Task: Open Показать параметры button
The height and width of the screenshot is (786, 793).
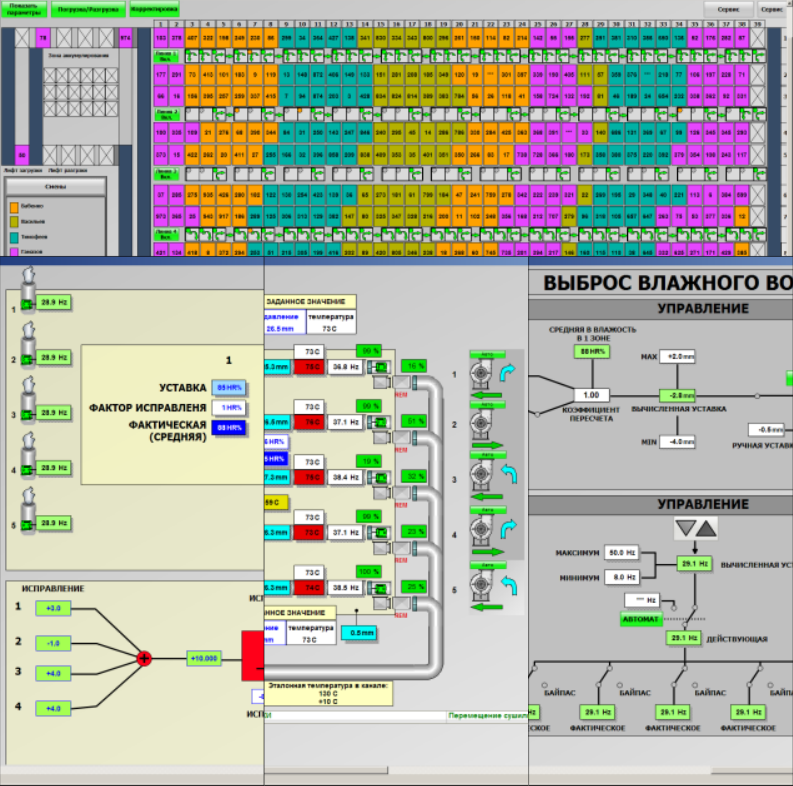Action: coord(24,9)
